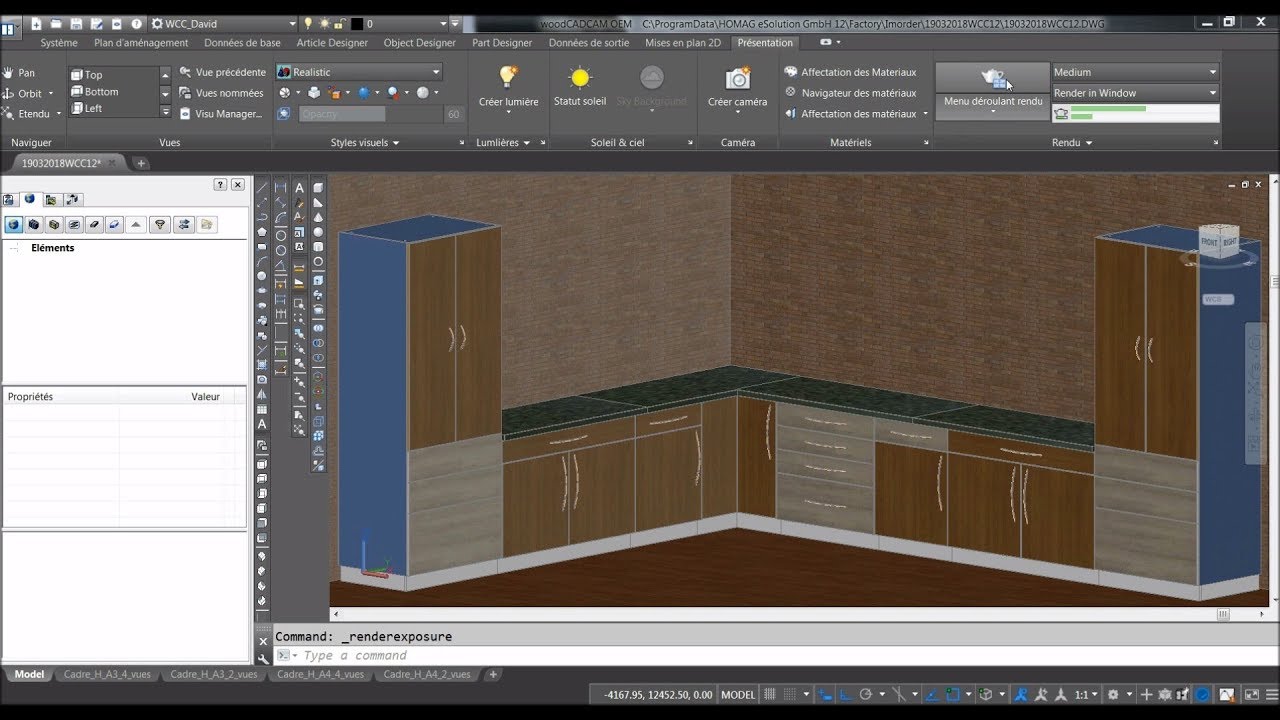Click the filter funnel icon in left panel
Image resolution: width=1280 pixels, height=720 pixels.
click(160, 225)
